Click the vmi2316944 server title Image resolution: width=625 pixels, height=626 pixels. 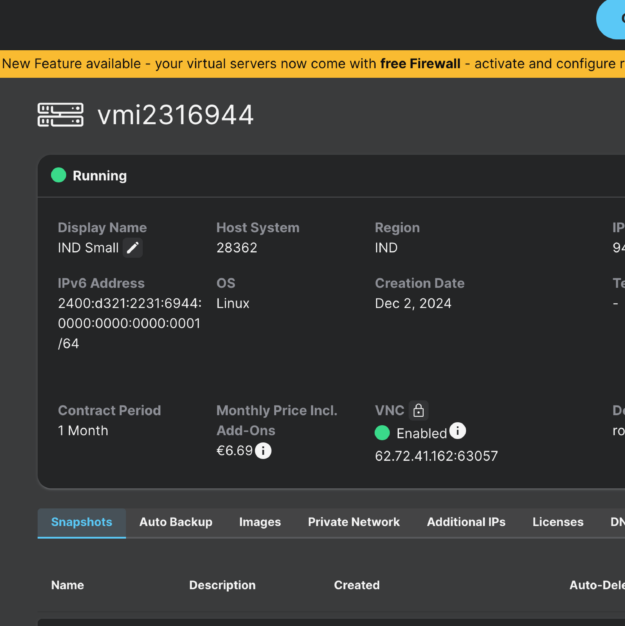pos(175,115)
